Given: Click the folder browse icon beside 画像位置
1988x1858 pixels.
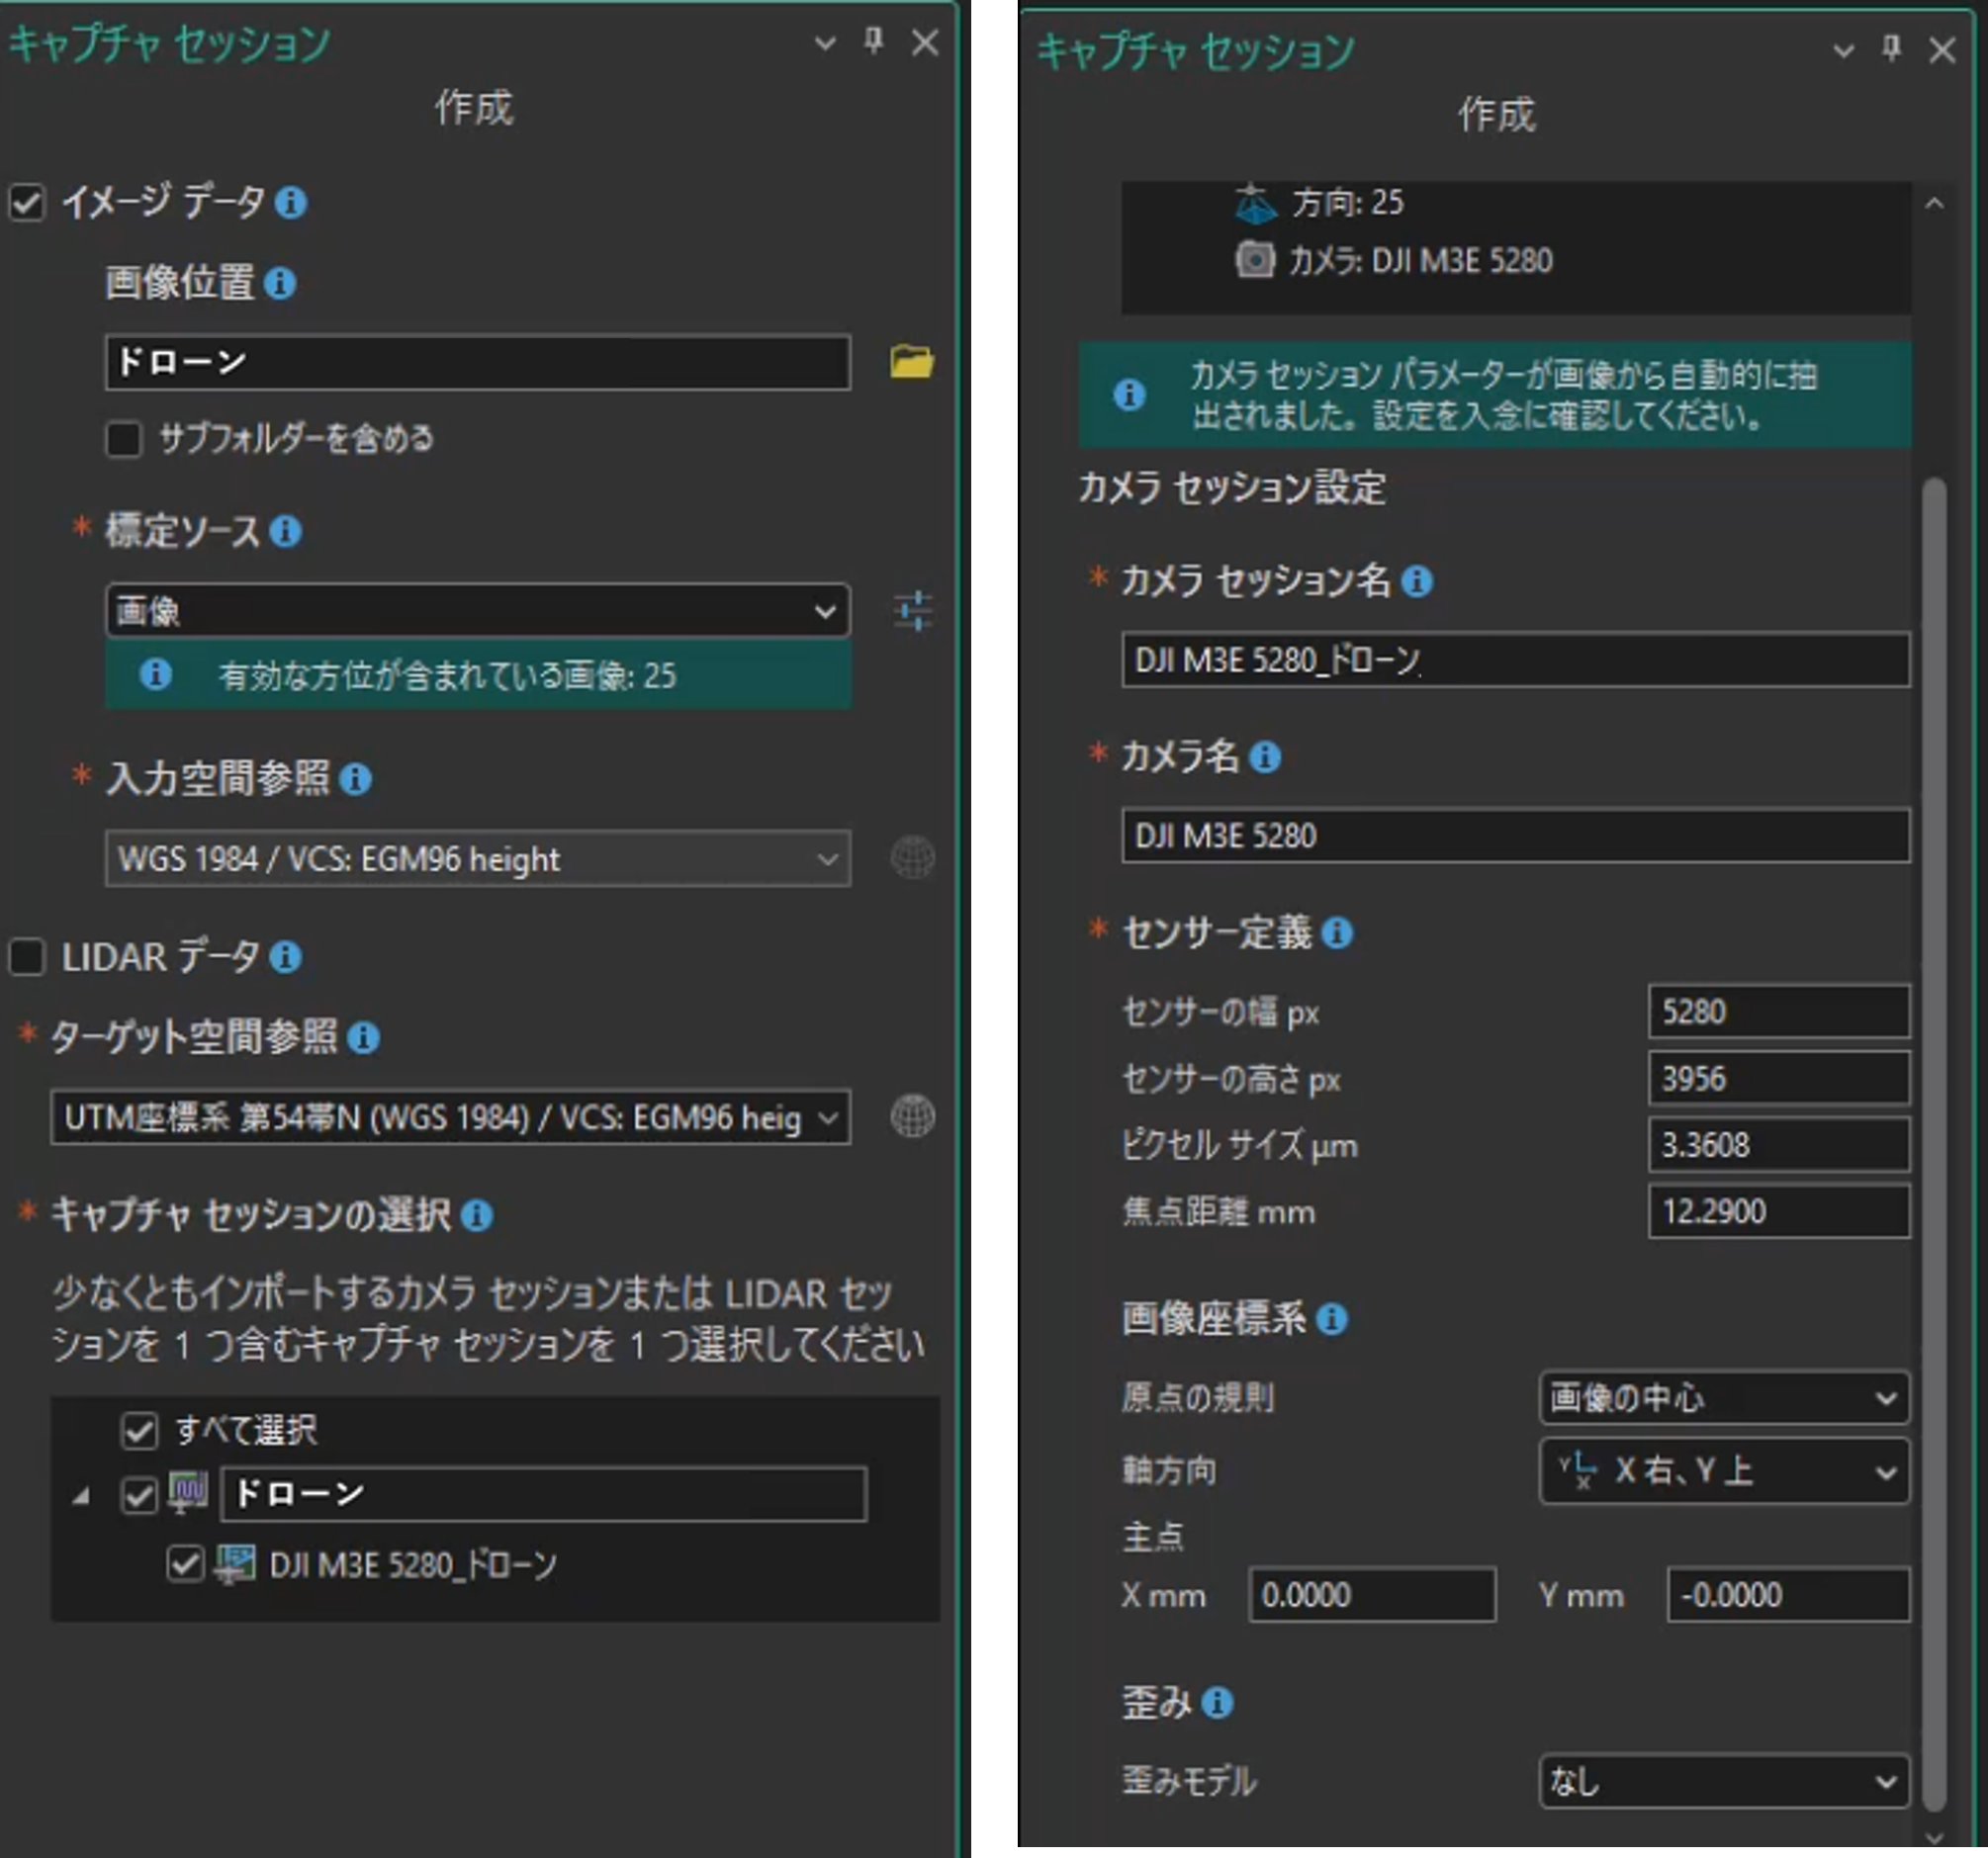Looking at the screenshot, I should (x=911, y=362).
